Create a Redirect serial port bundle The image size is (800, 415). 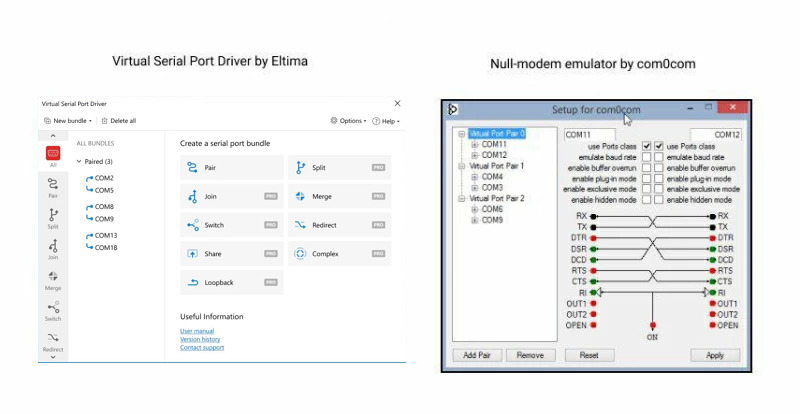point(339,225)
